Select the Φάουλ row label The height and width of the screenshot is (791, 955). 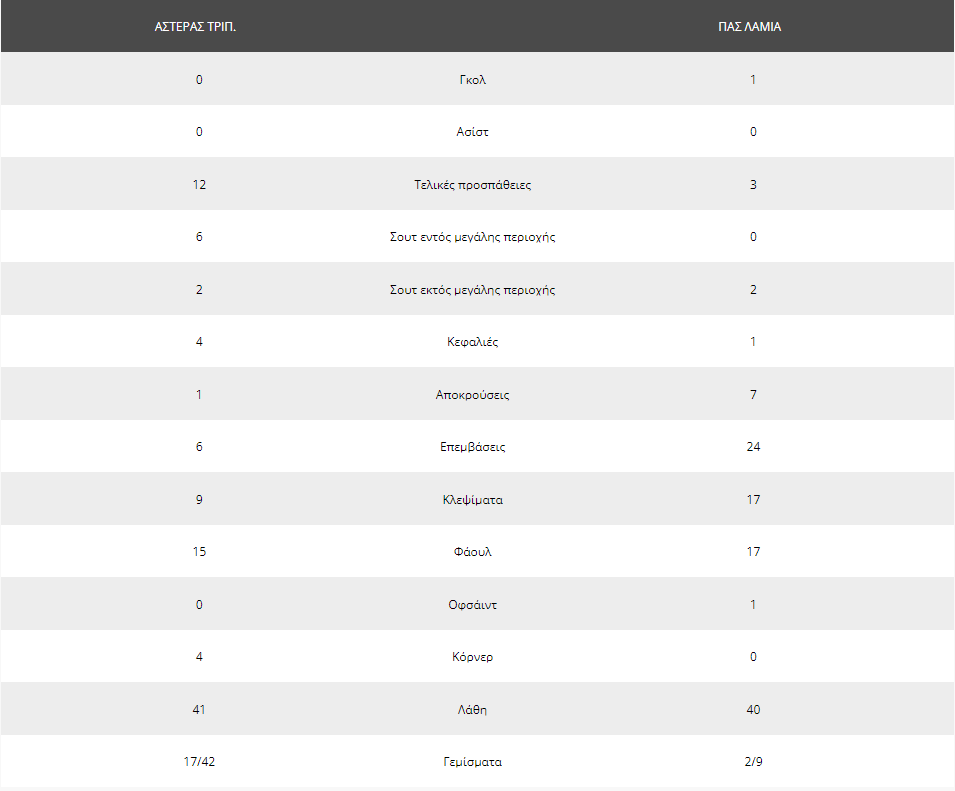[x=473, y=552]
